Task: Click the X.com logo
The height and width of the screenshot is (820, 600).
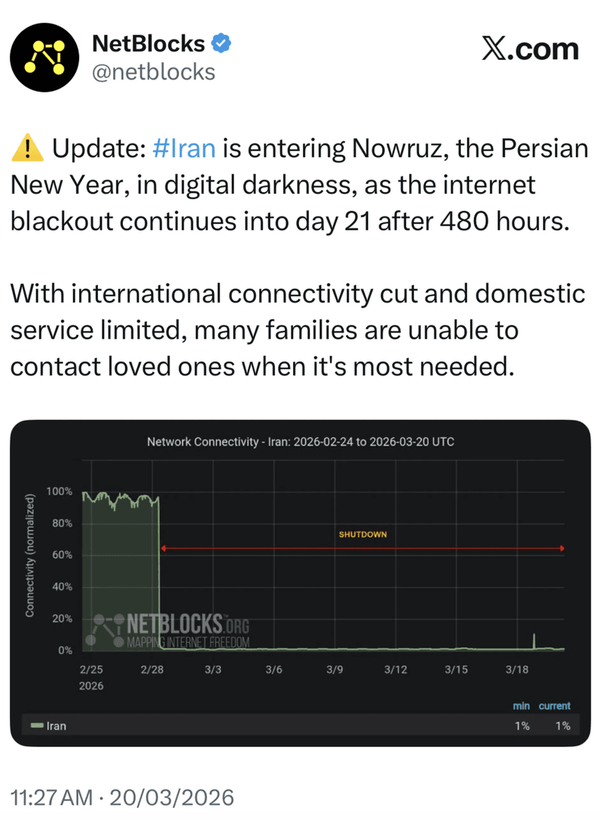Action: pos(530,48)
